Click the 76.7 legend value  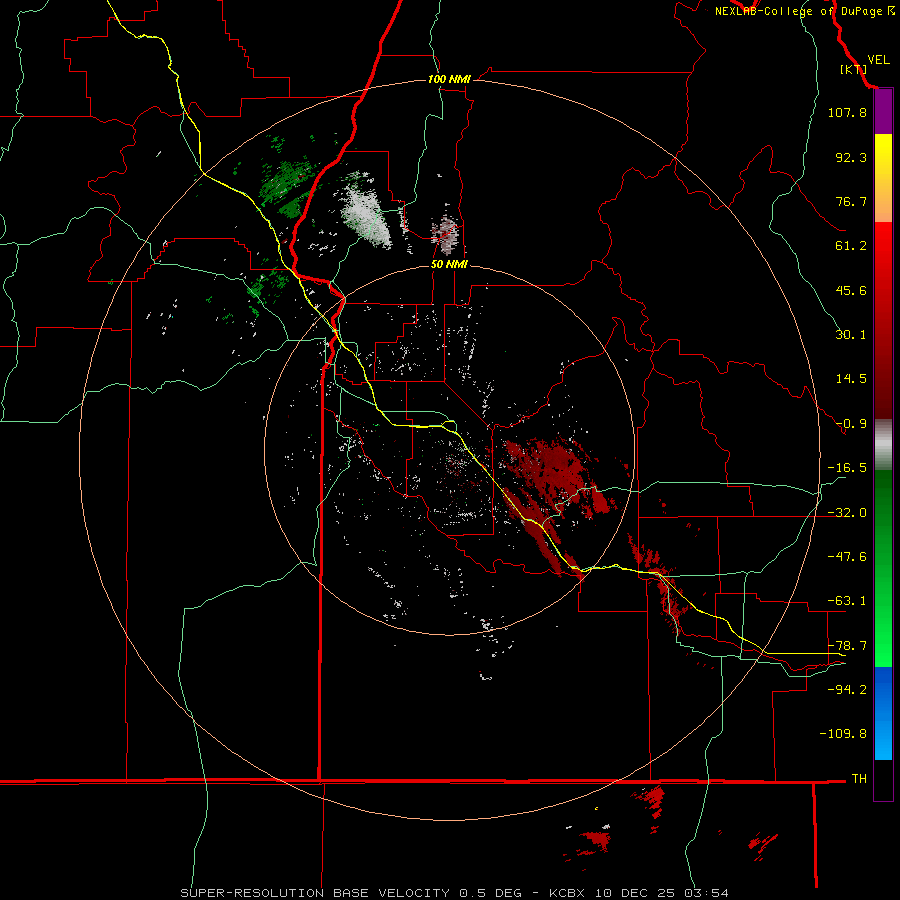pyautogui.click(x=851, y=201)
